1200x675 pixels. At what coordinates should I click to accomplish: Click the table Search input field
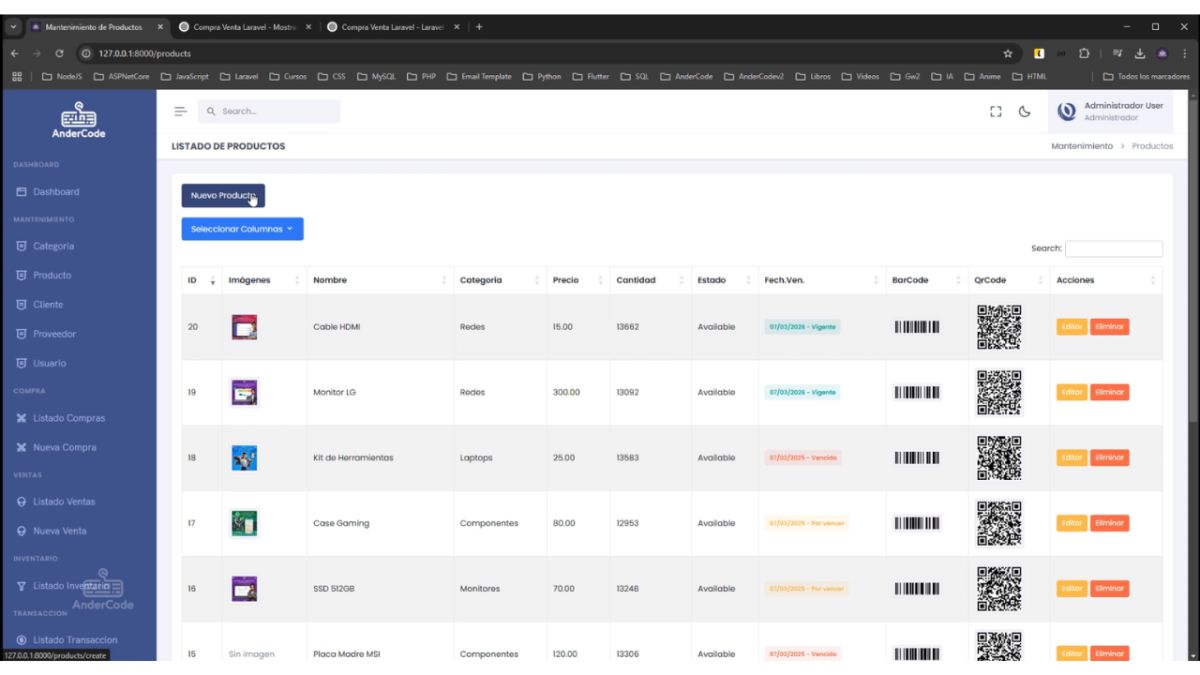click(1113, 249)
